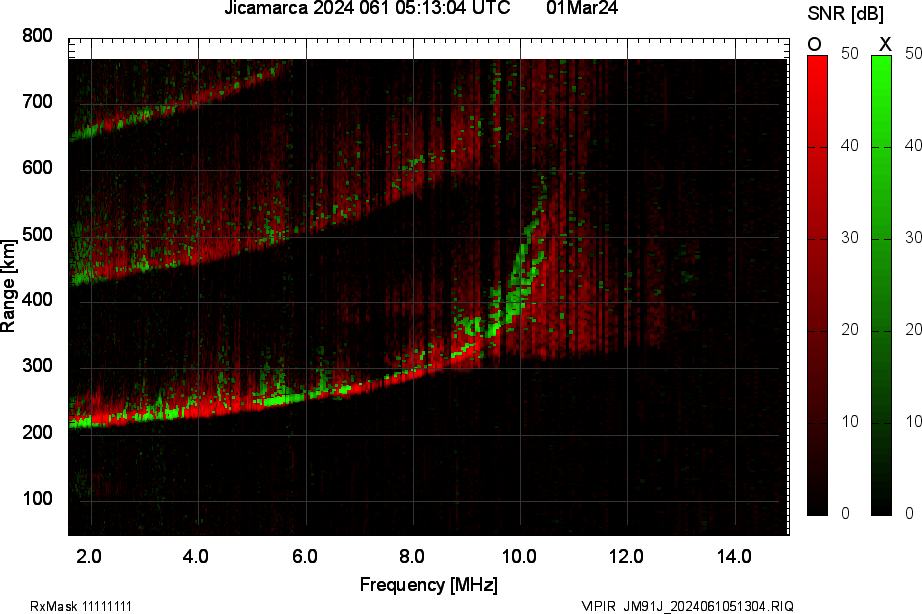The width and height of the screenshot is (922, 614).
Task: Click the red O-mode SNR color bar
Action: pyautogui.click(x=817, y=286)
